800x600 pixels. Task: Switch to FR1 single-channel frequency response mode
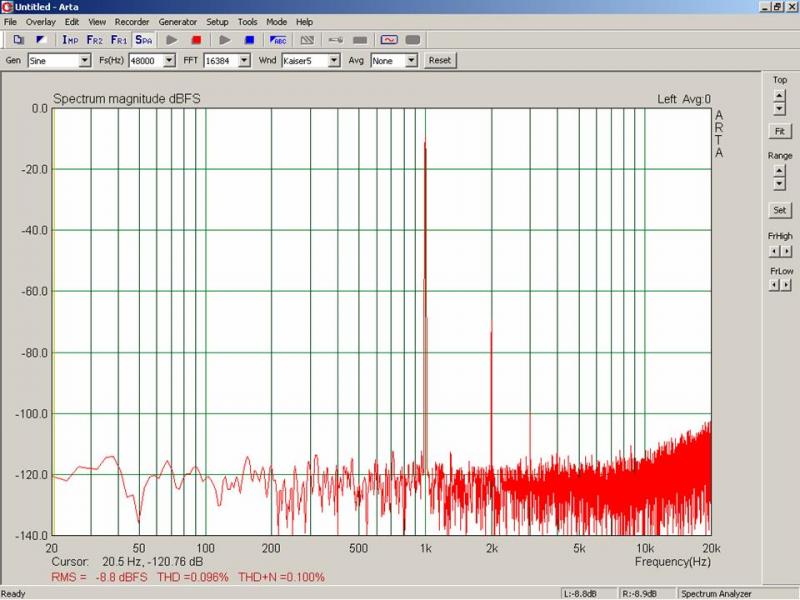click(x=119, y=40)
